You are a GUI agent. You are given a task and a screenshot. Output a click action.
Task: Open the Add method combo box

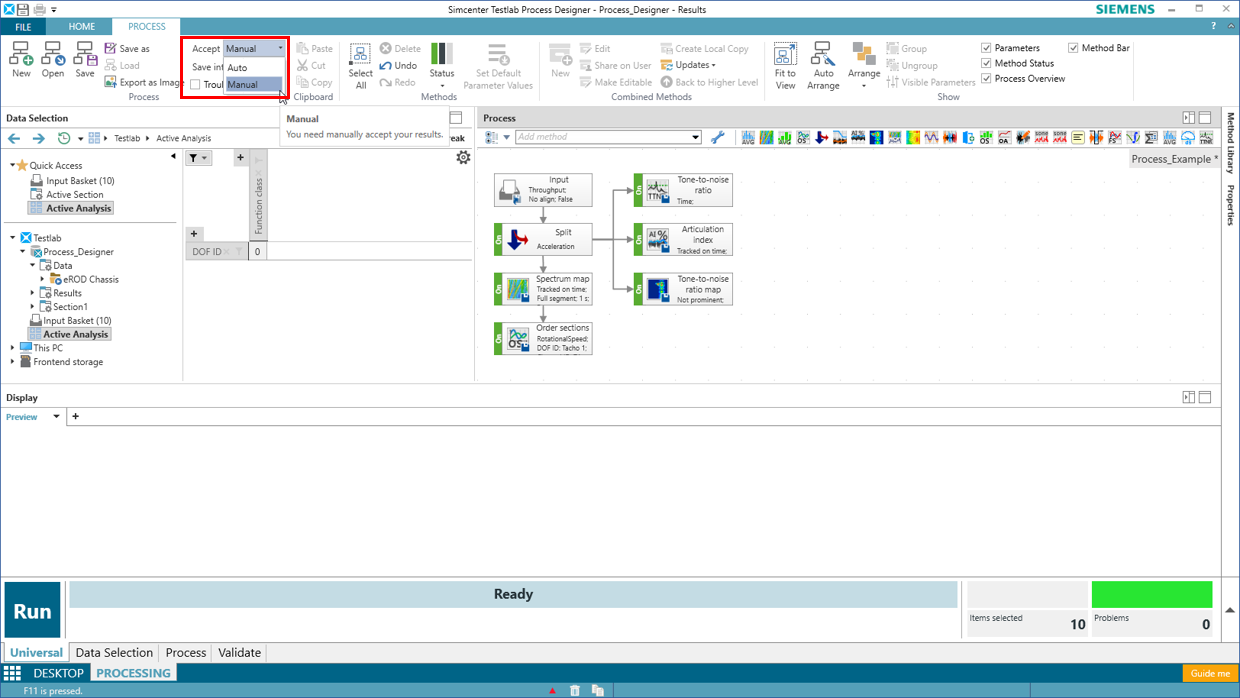(x=608, y=137)
